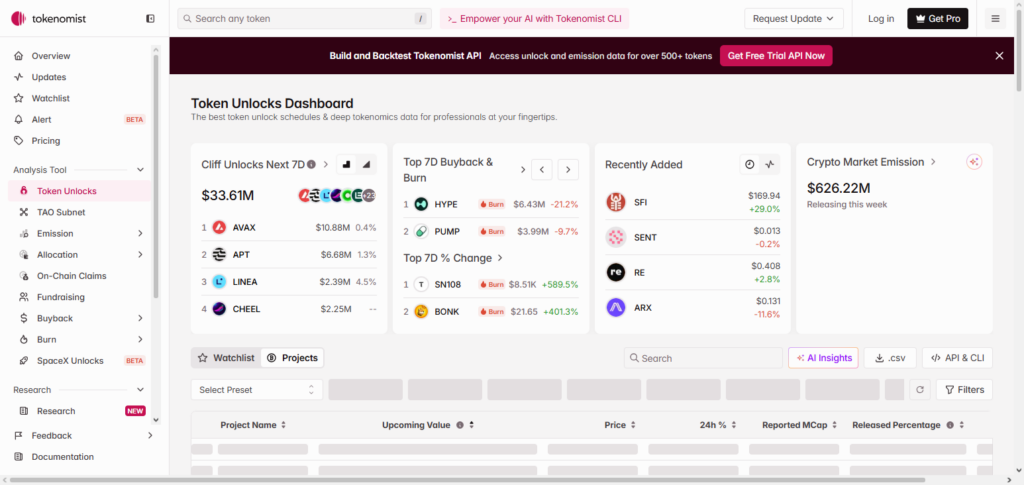Click the Cliff Unlocks info icon
This screenshot has height=485, width=1024.
pos(312,164)
